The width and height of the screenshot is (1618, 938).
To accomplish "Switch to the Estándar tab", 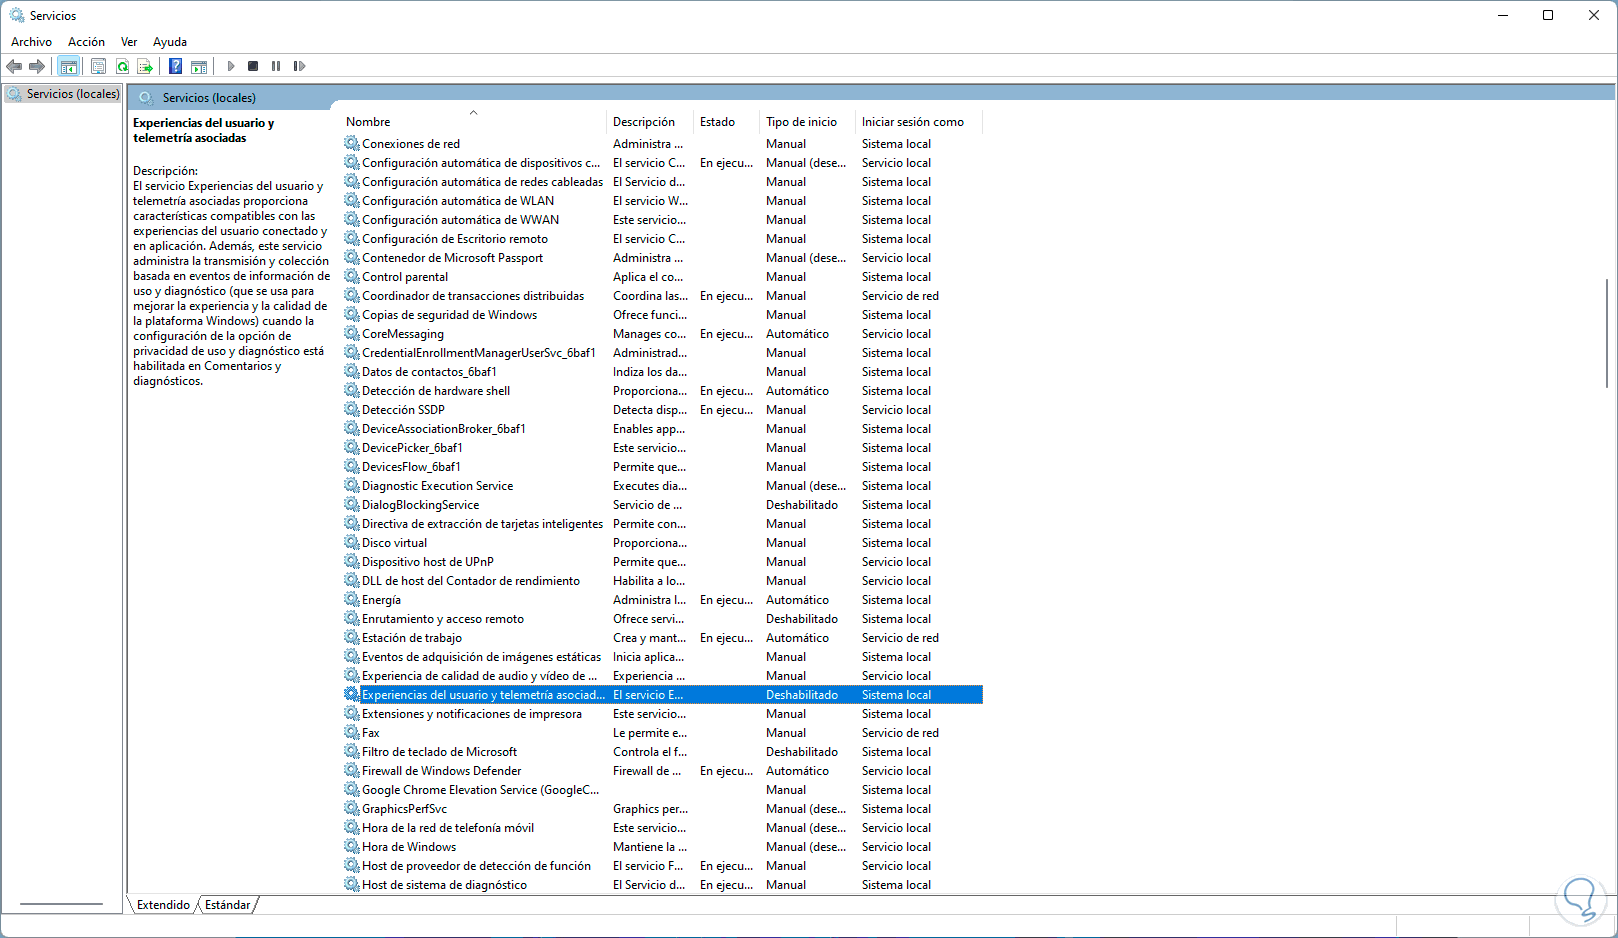I will point(228,905).
